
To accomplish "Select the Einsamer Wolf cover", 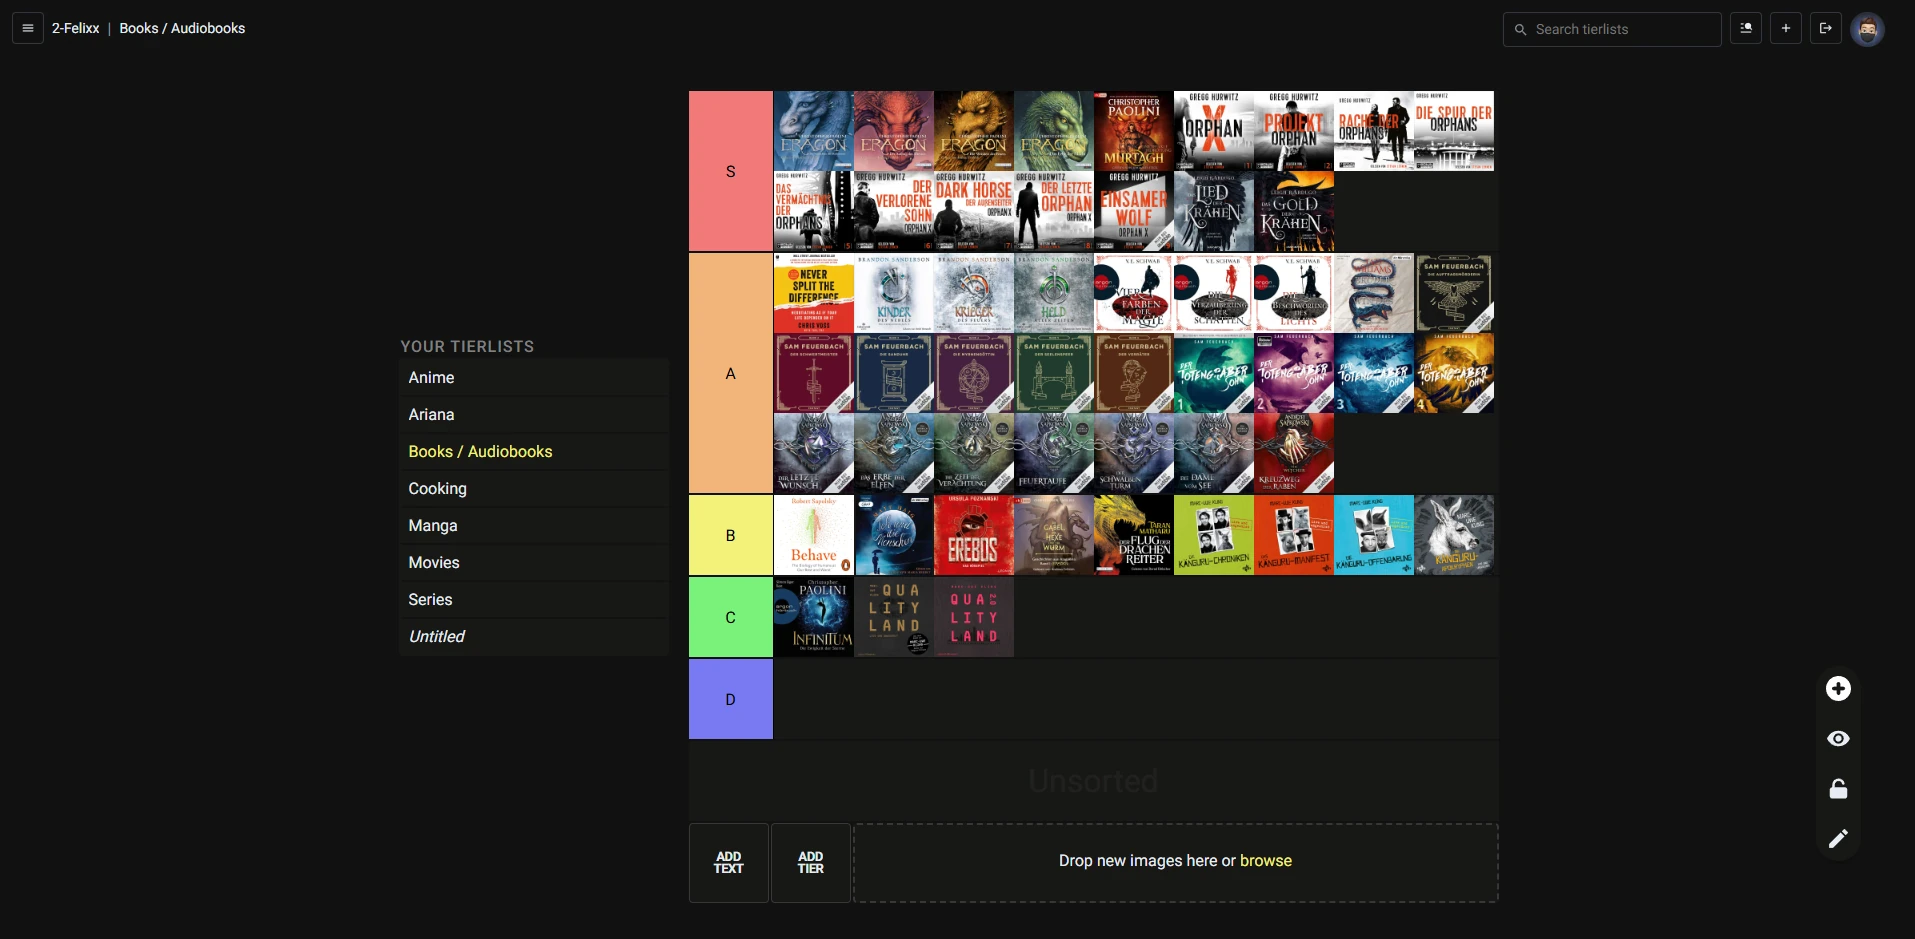I will (1134, 211).
